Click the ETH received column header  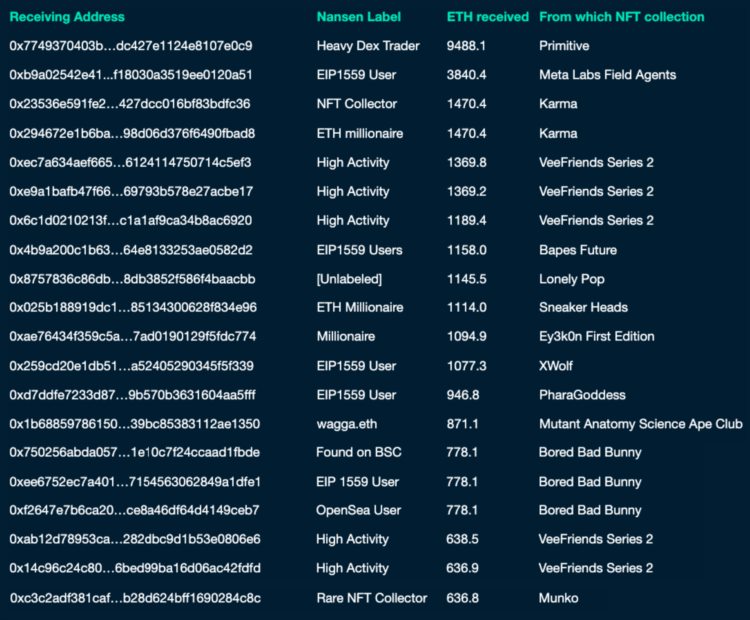[x=487, y=17]
